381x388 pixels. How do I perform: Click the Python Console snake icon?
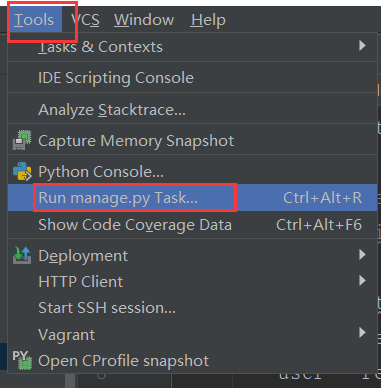coord(22,171)
